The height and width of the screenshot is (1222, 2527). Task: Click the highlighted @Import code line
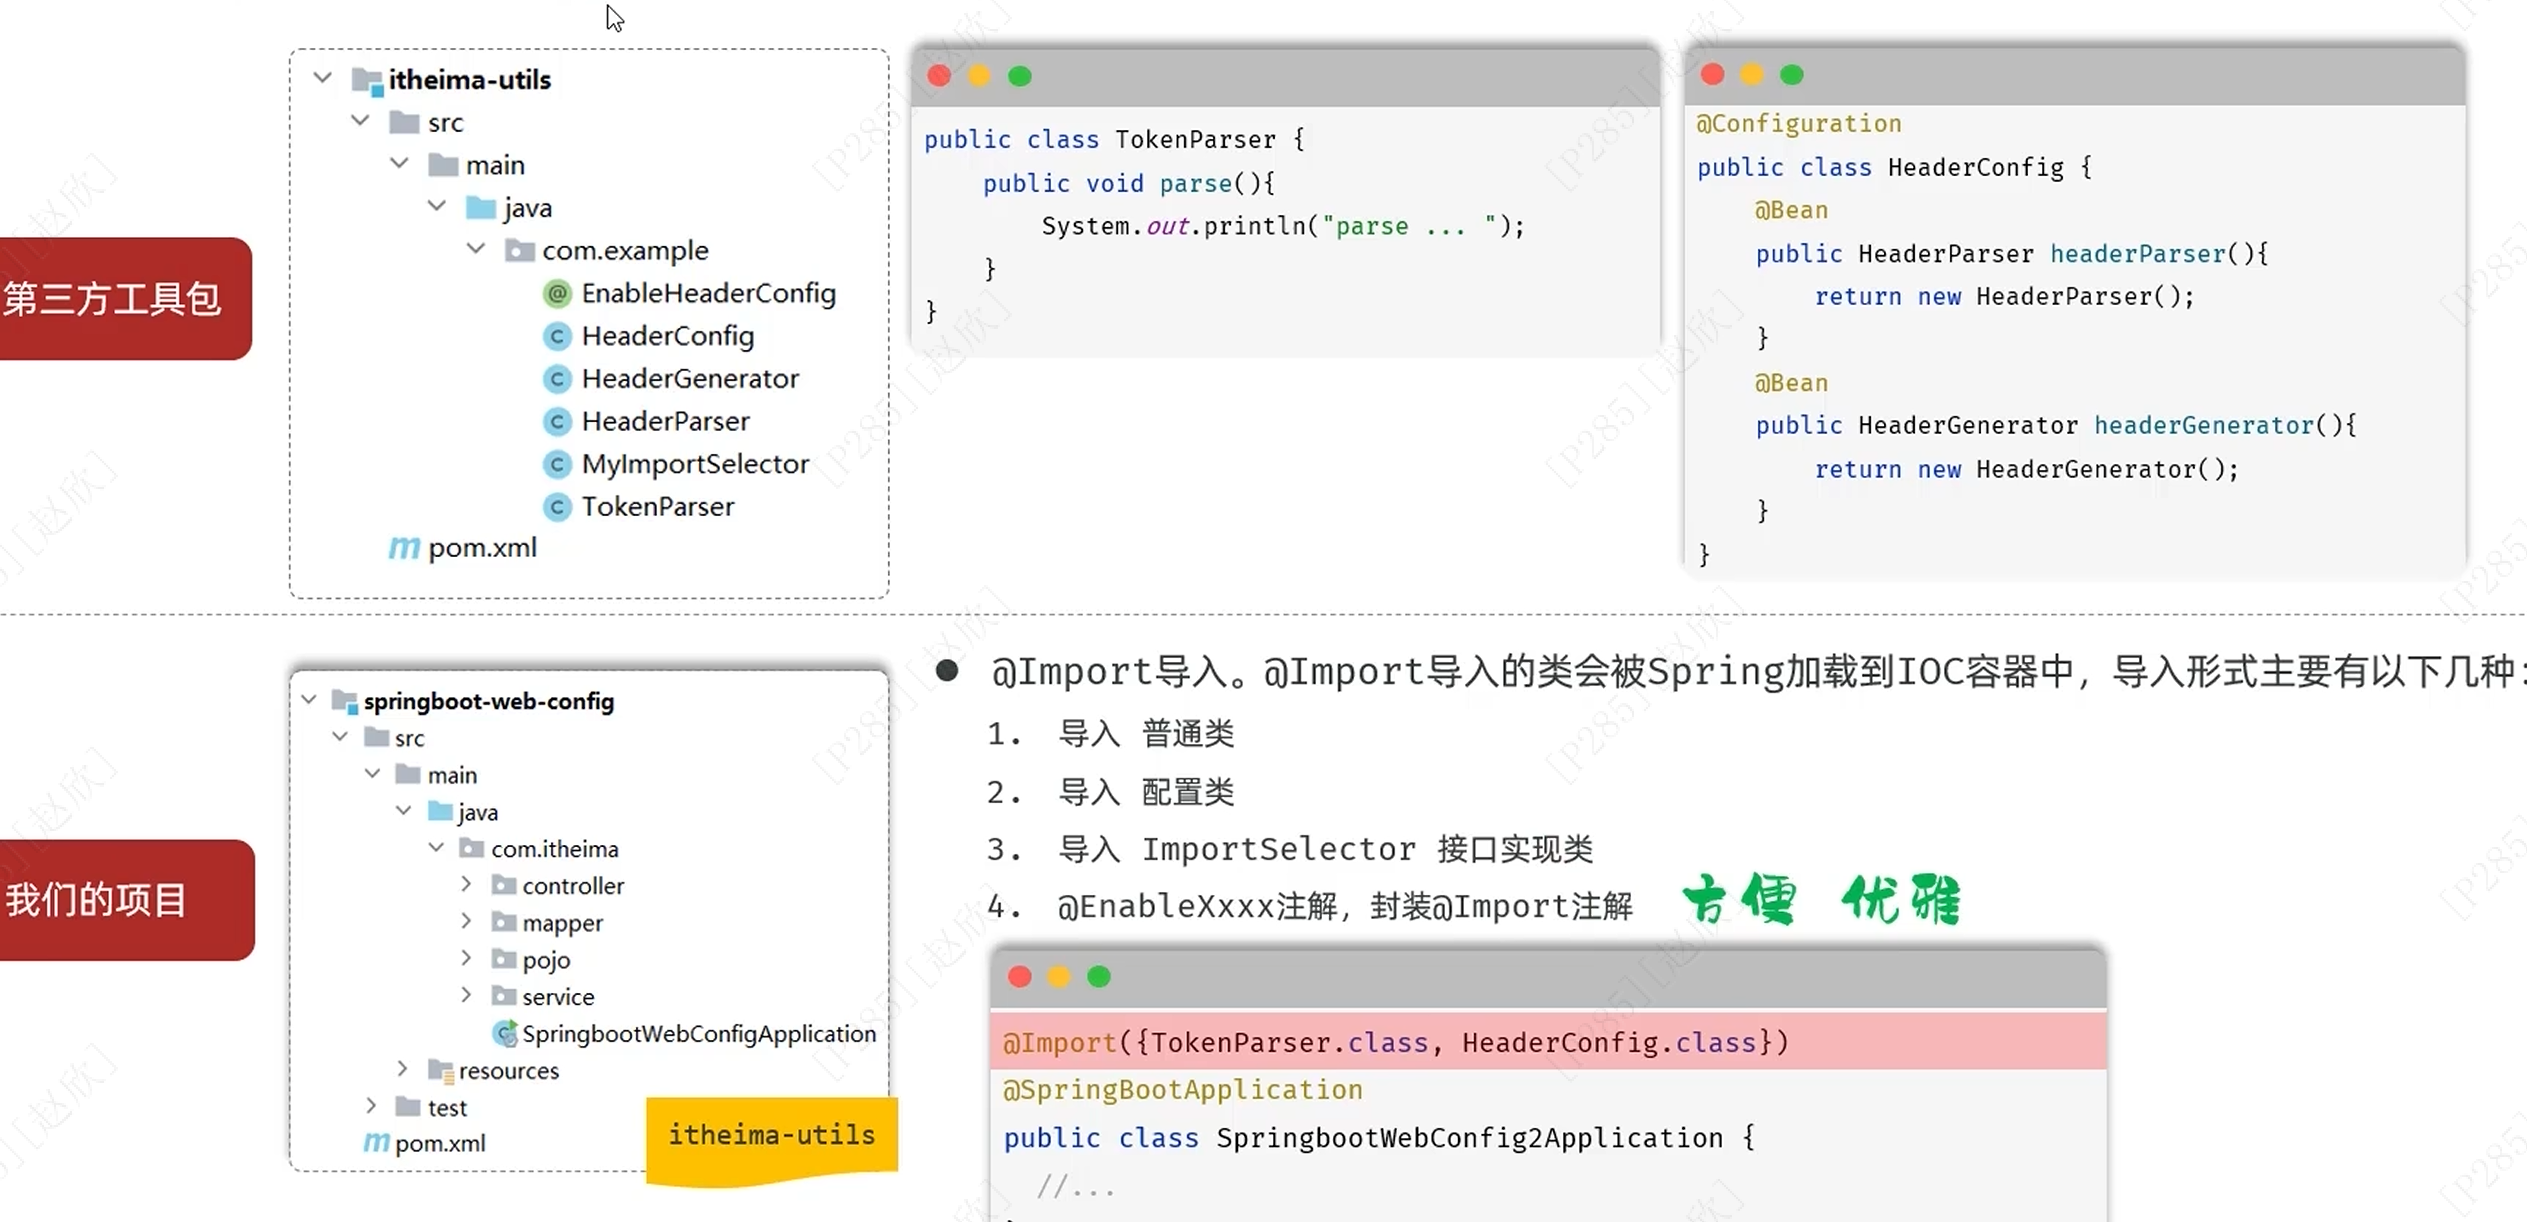1395,1042
